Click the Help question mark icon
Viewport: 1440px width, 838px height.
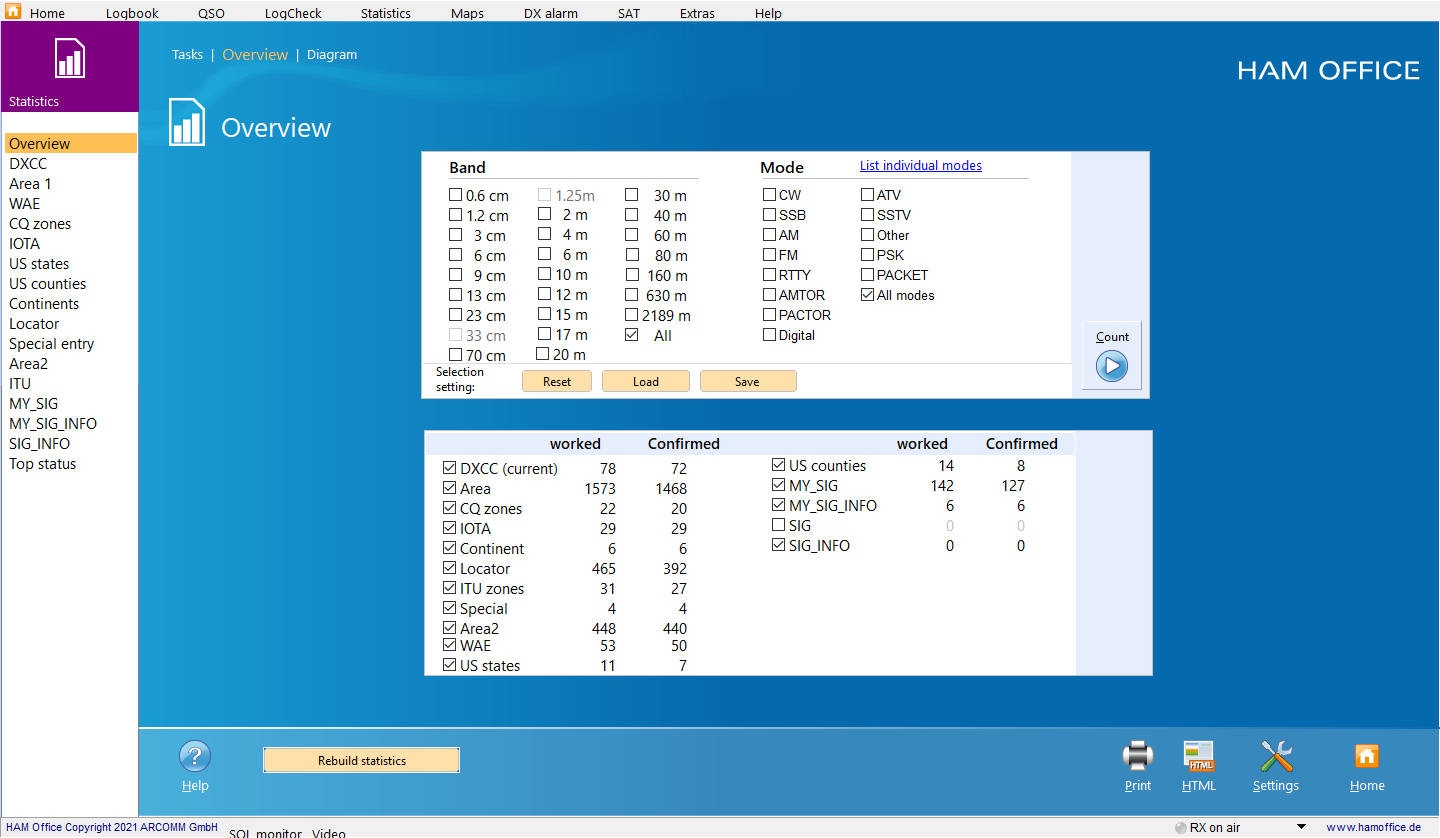coord(195,756)
